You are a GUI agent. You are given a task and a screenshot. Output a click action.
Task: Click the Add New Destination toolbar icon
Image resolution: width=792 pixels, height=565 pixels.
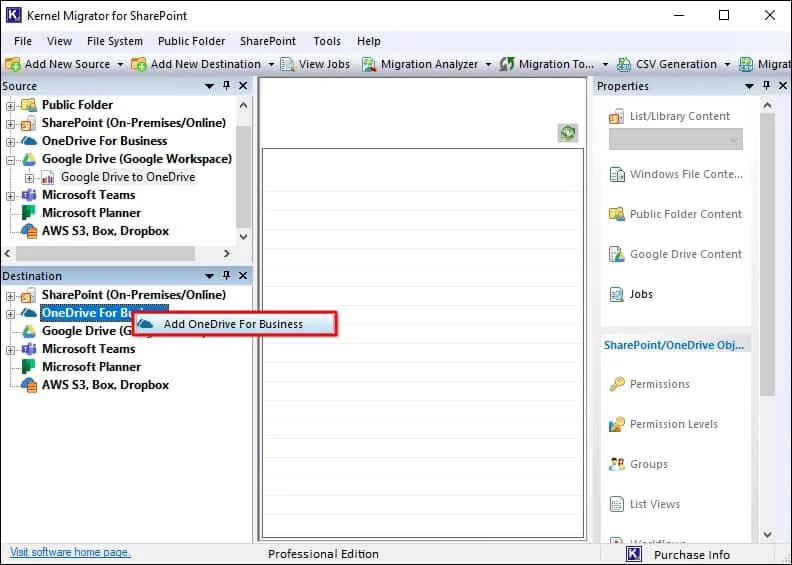click(138, 64)
